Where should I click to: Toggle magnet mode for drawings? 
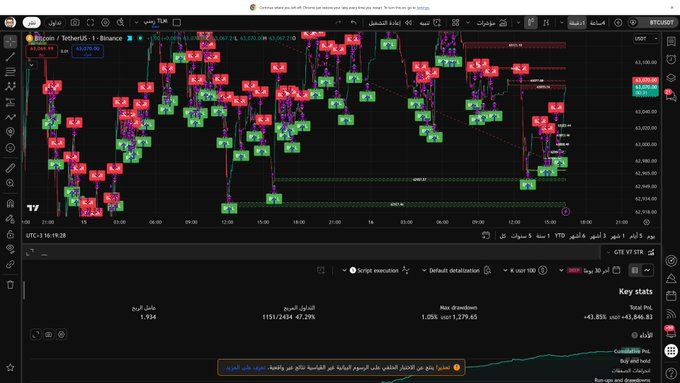pos(10,203)
